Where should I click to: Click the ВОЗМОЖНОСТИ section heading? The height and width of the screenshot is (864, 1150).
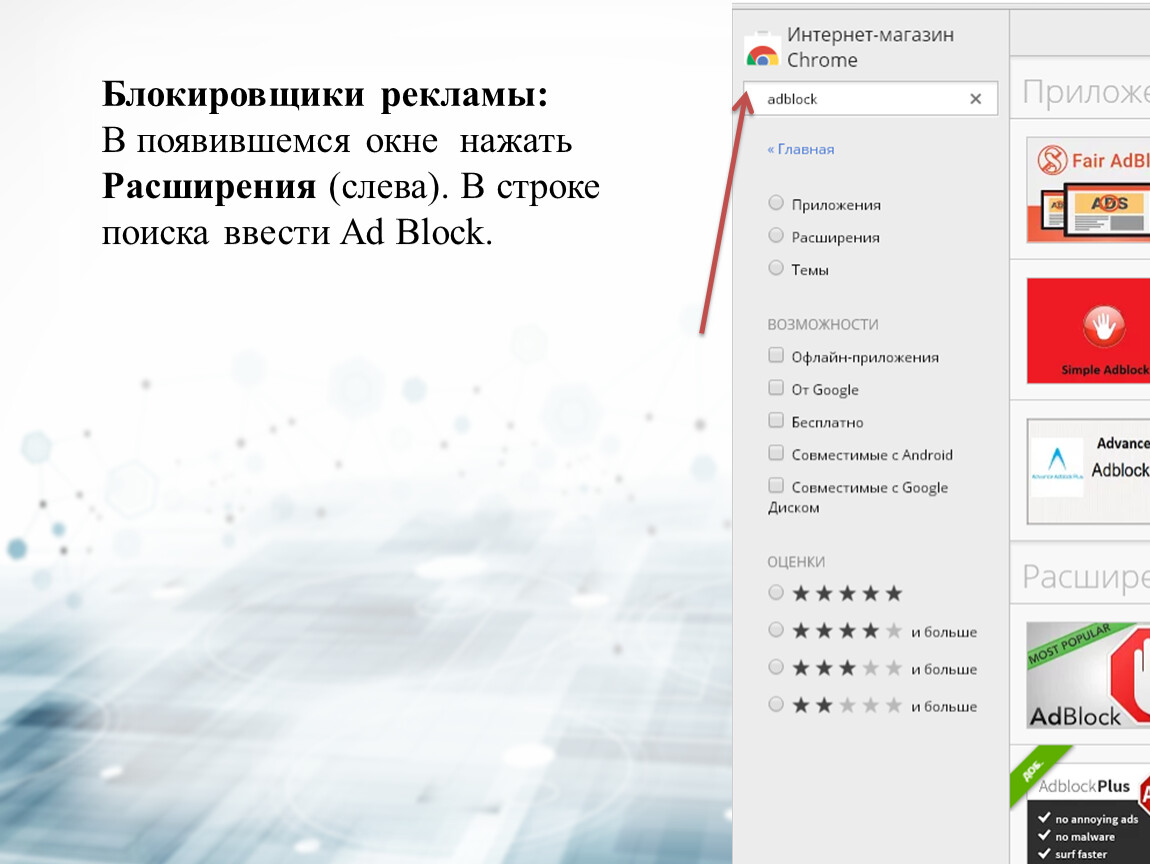coord(823,324)
